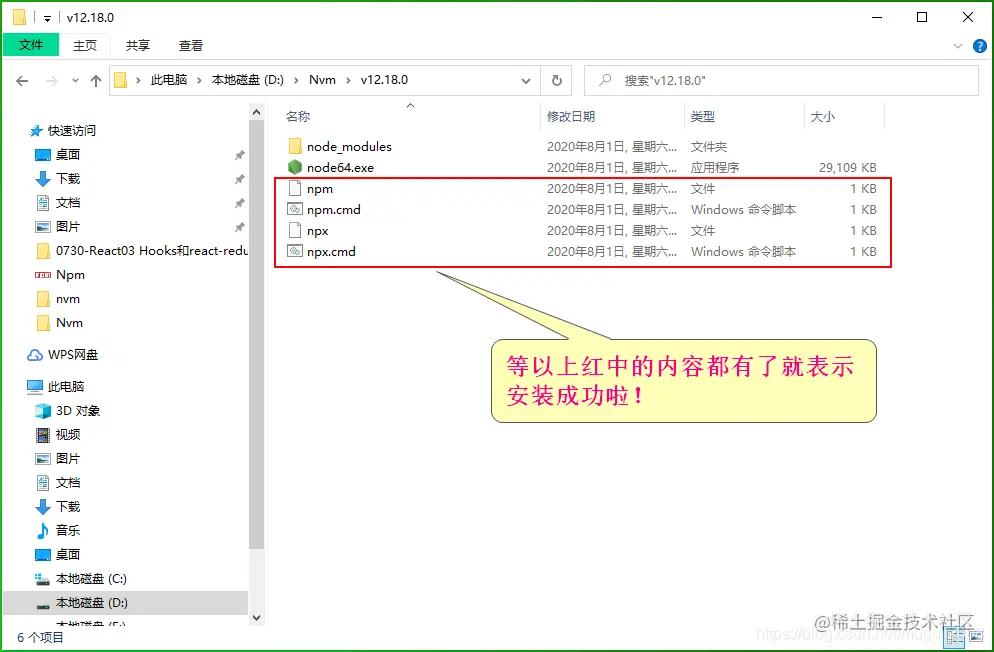Go forward with the right arrow
This screenshot has width=994, height=652.
click(52, 80)
